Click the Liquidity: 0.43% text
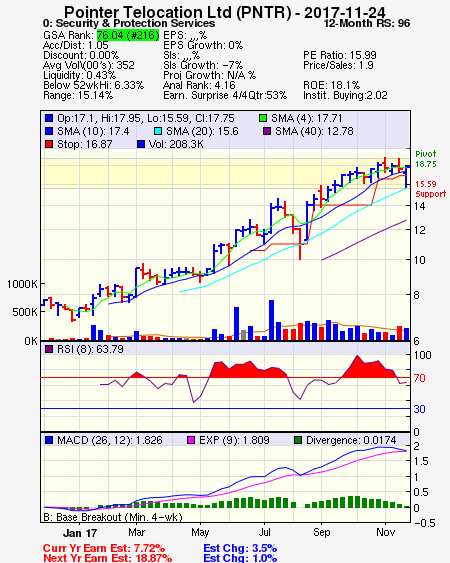 (79, 75)
